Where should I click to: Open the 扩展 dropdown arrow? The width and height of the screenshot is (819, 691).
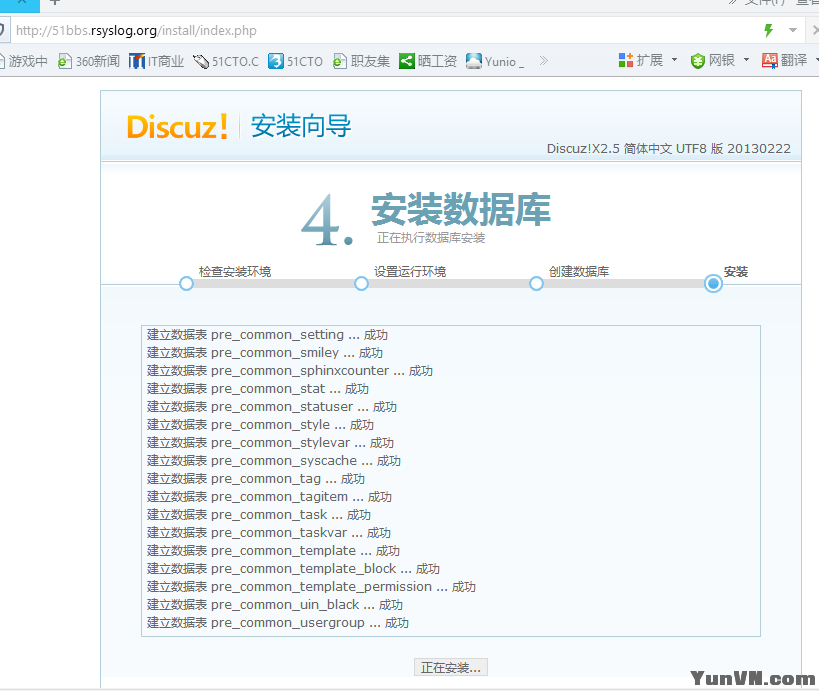click(x=674, y=60)
